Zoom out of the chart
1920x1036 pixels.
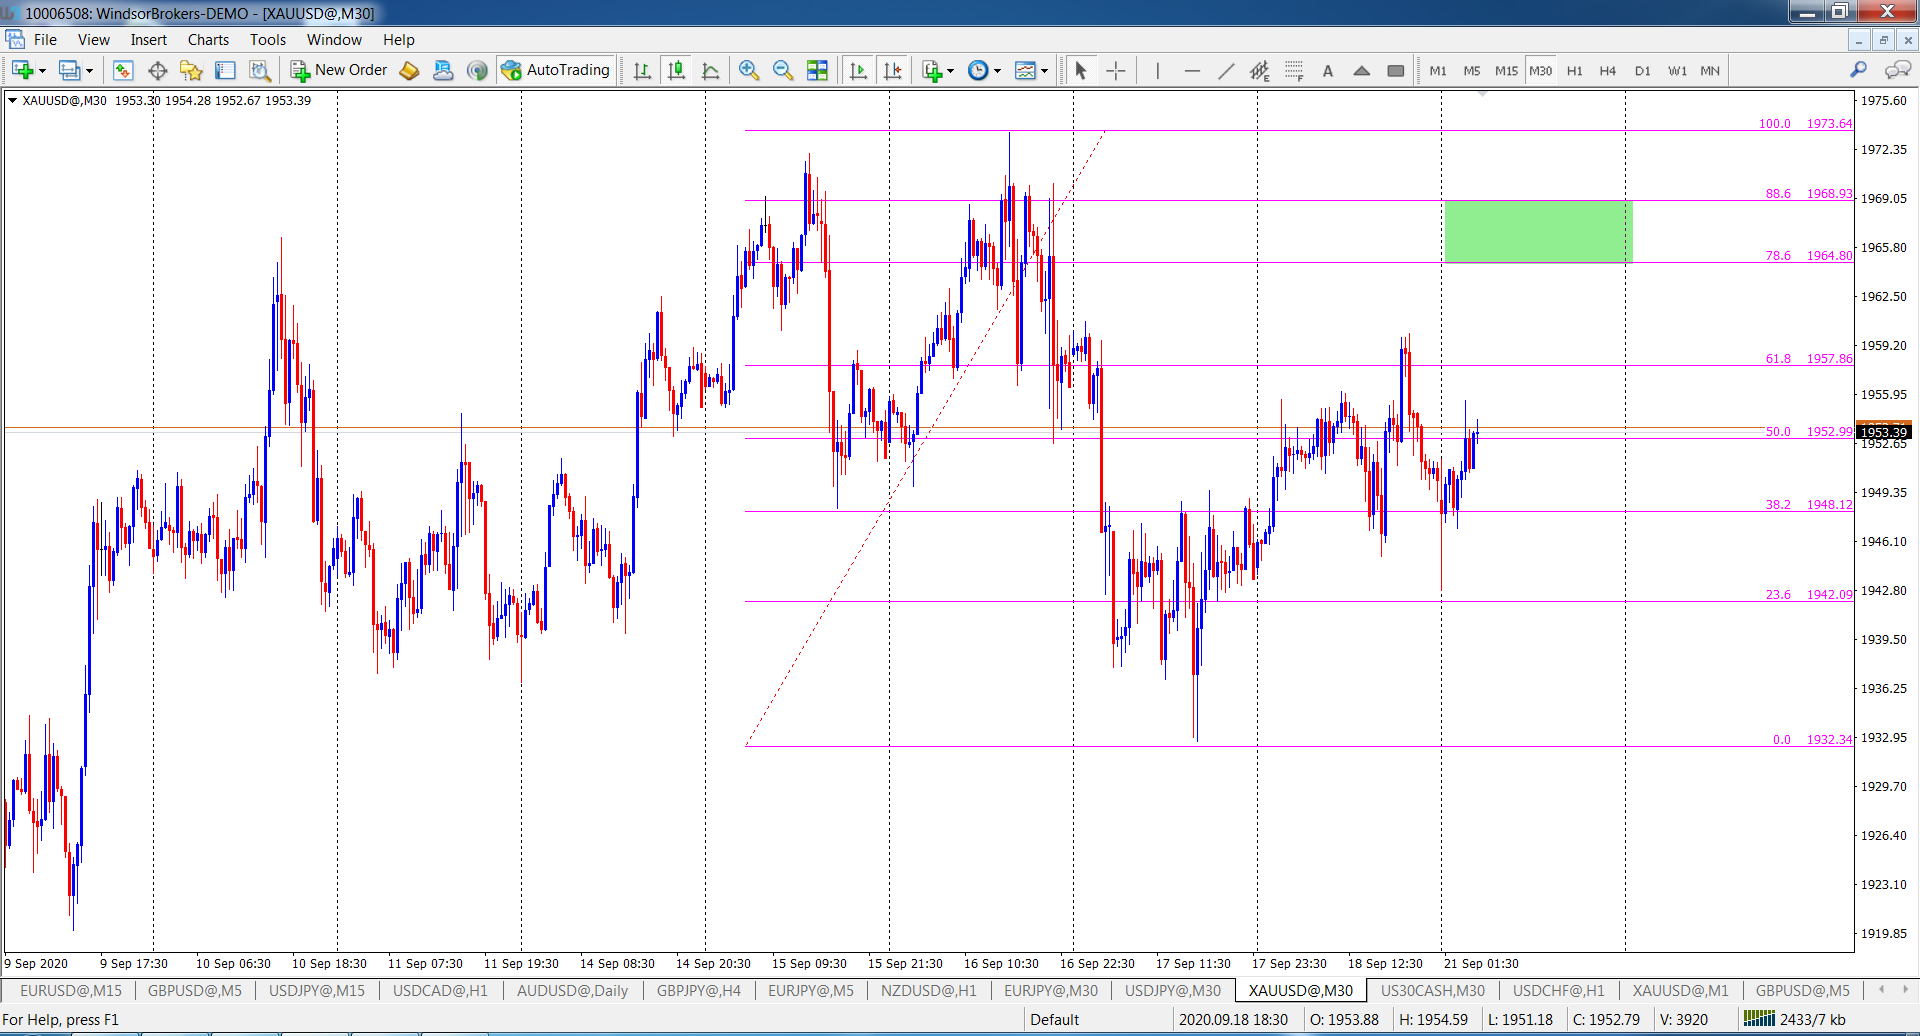(x=782, y=70)
